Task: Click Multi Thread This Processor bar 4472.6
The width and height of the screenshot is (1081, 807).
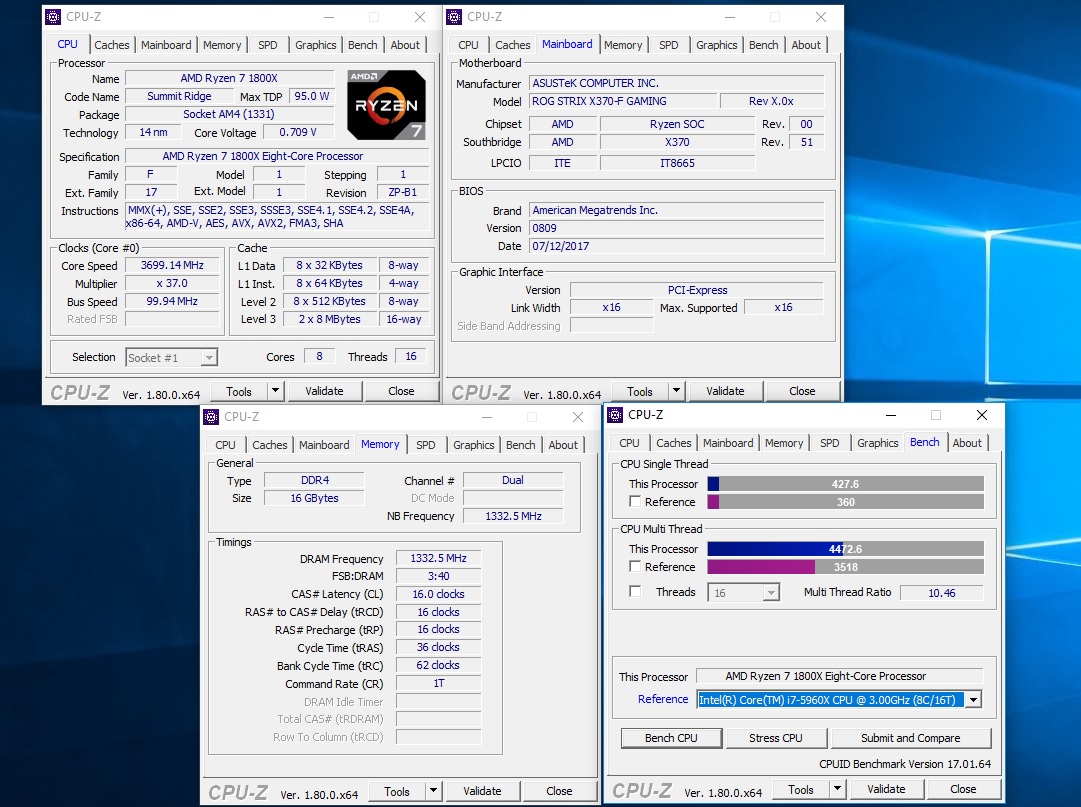Action: coord(845,549)
